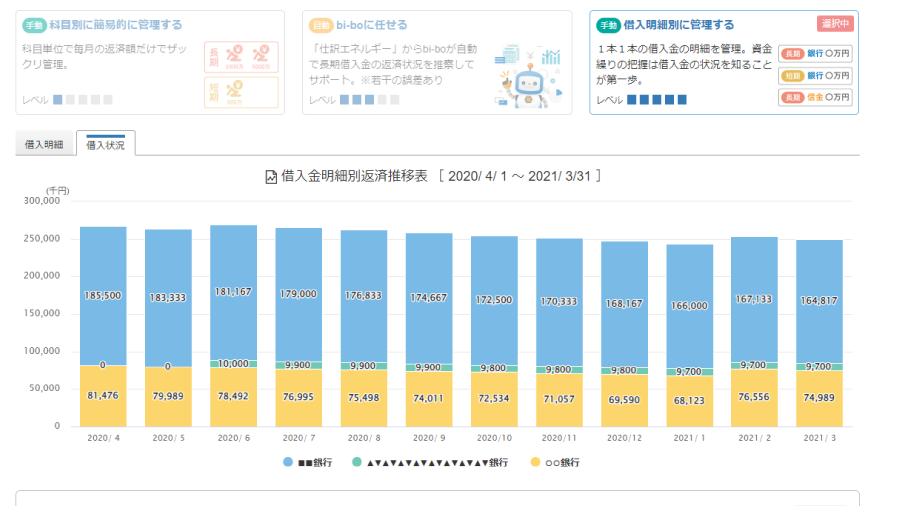Click the 78,492 yellow bar value
This screenshot has width=900, height=506.
click(x=233, y=396)
